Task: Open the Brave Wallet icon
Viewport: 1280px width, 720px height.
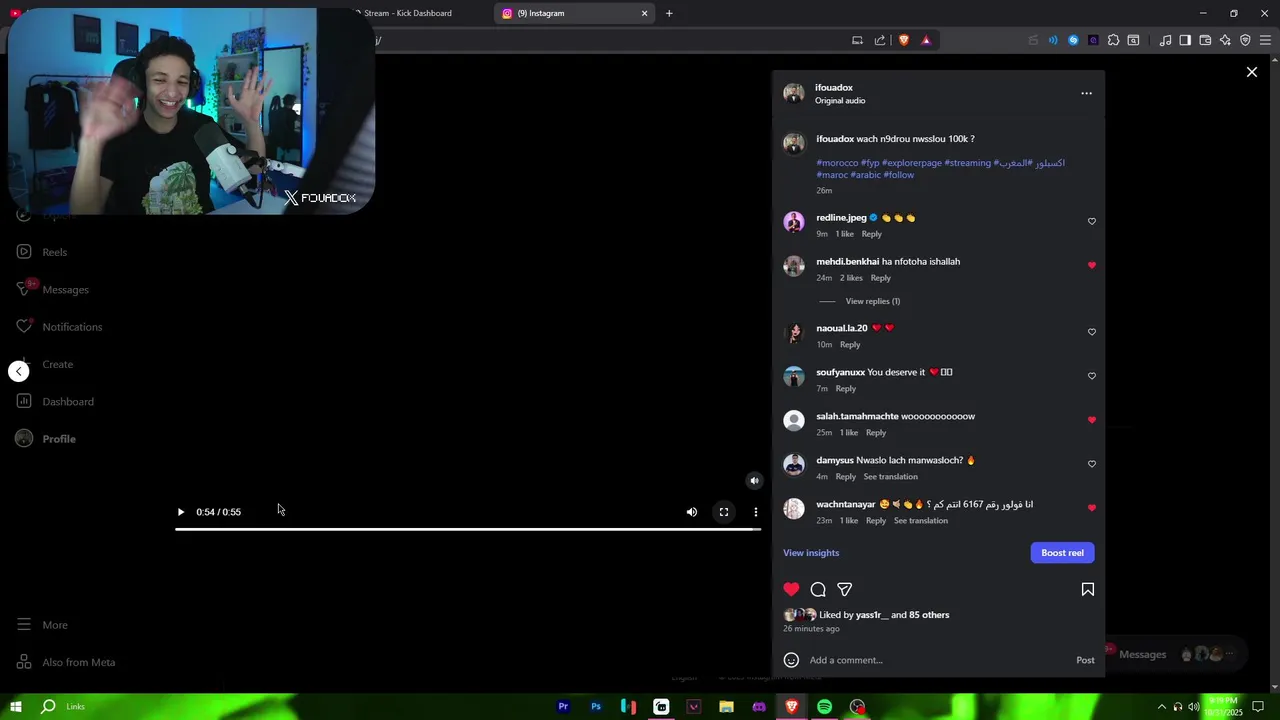Action: point(1205,40)
